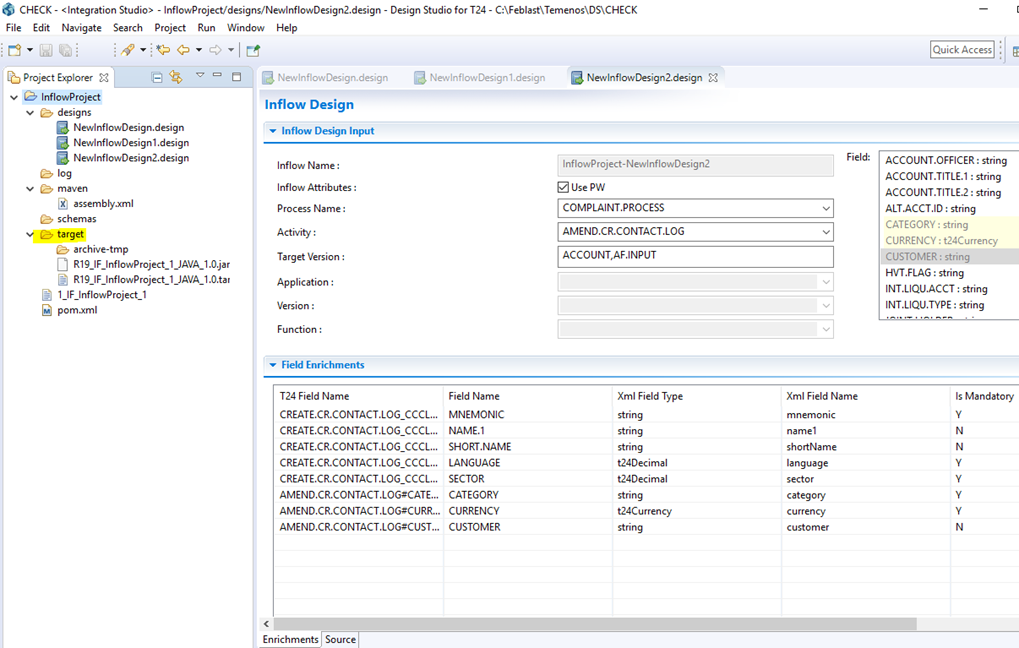Toggle the Use PW checkbox
The image size is (1019, 648).
[x=563, y=187]
